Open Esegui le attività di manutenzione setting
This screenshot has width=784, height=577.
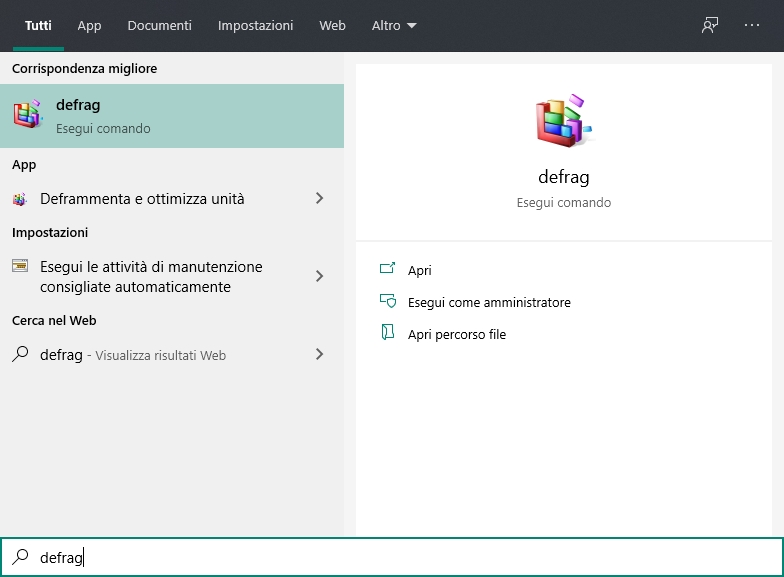151,276
